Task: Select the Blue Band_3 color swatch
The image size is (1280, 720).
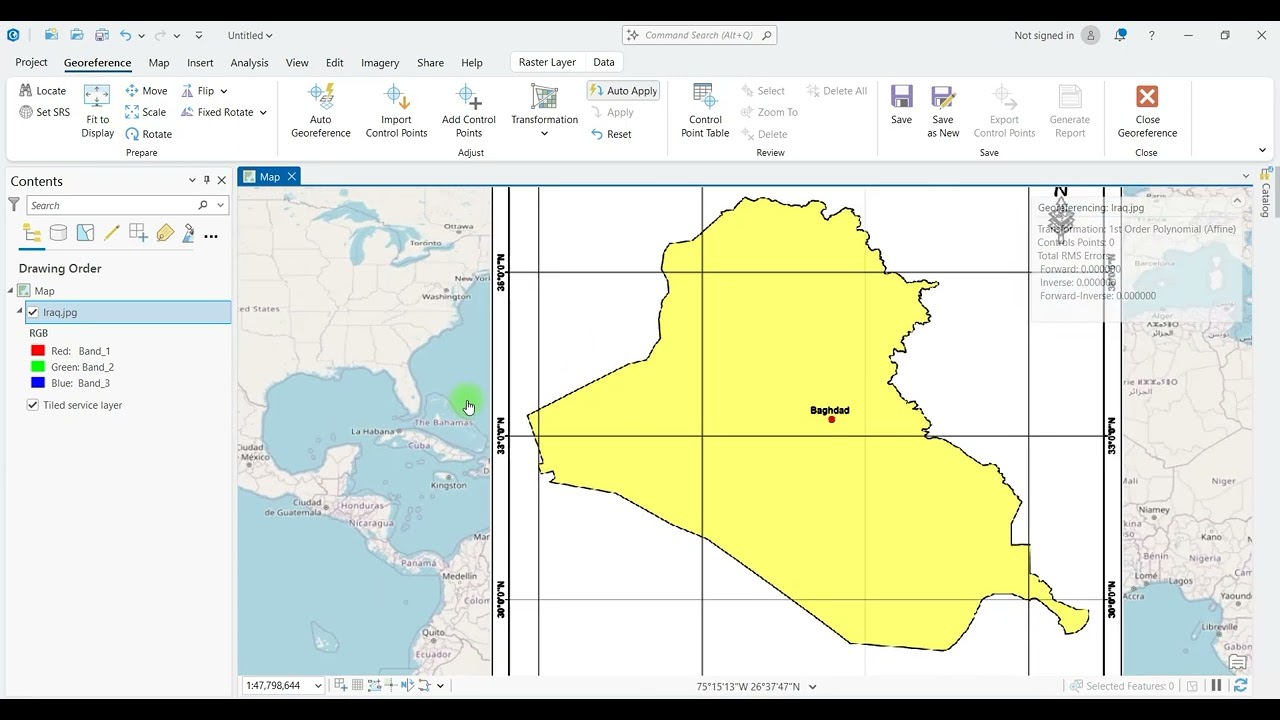Action: (x=38, y=383)
